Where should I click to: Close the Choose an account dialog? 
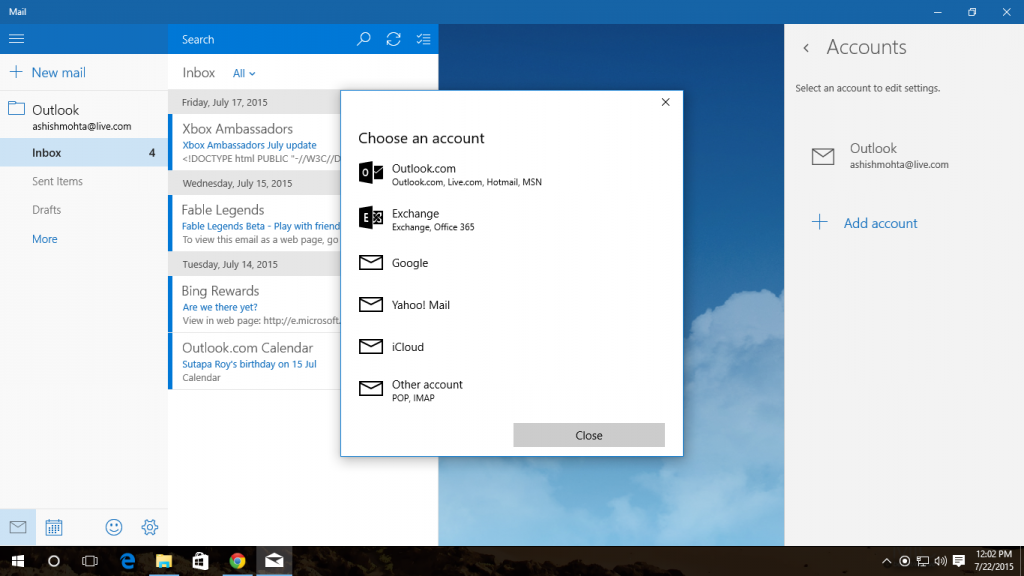(x=588, y=434)
